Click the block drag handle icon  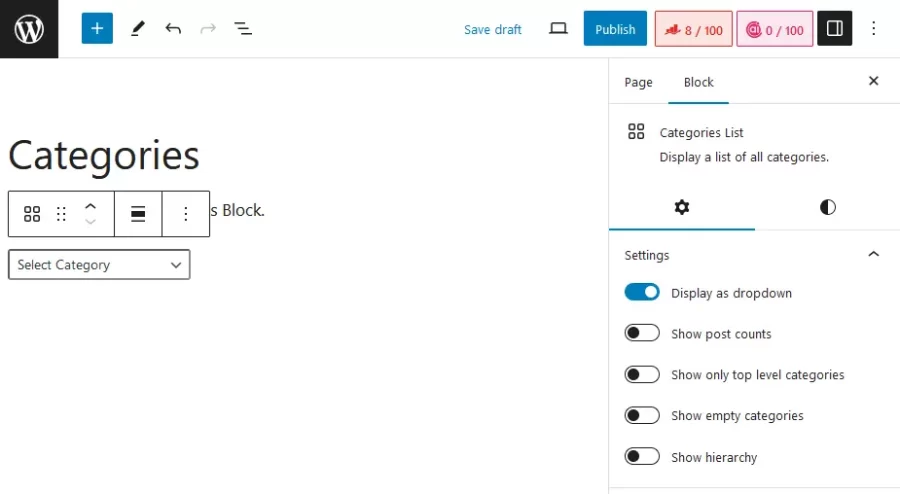click(x=61, y=214)
